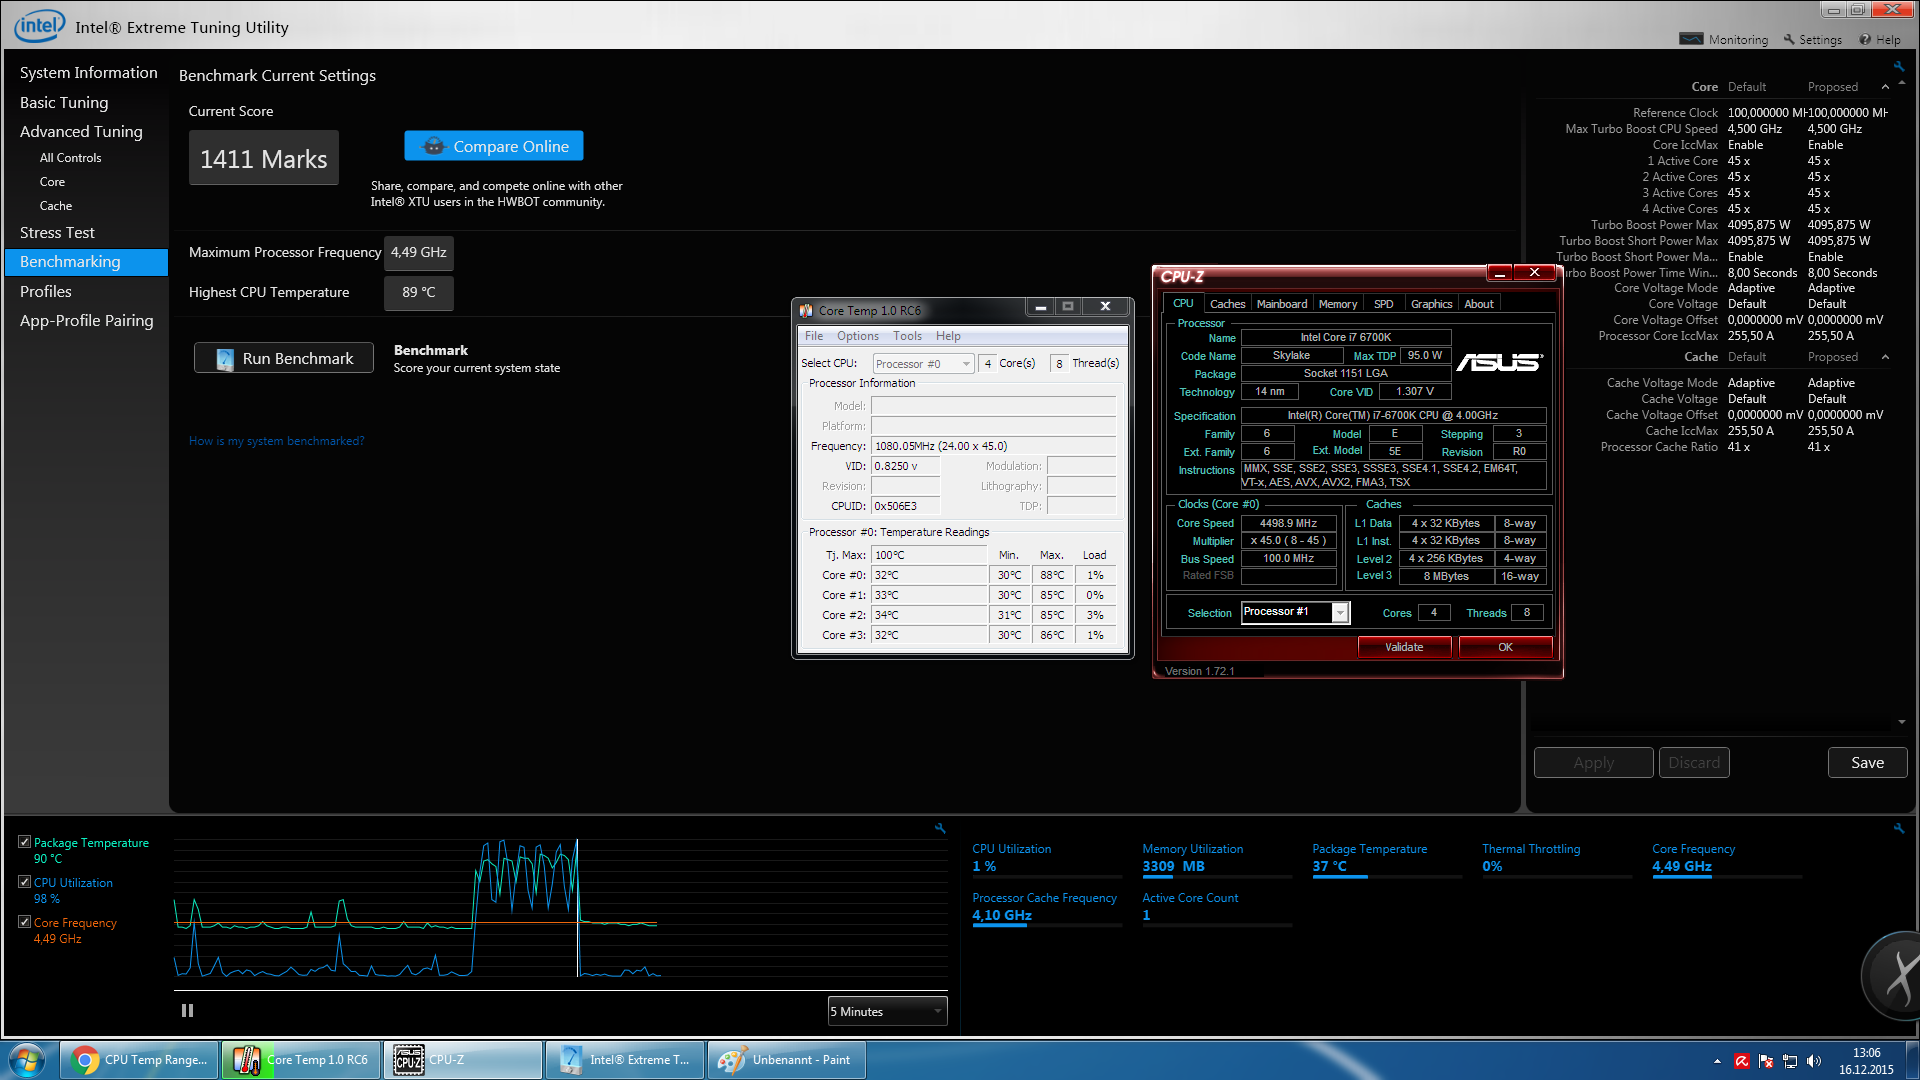The height and width of the screenshot is (1080, 1920).
Task: Switch to the Paint taskbar window
Action: 786,1060
